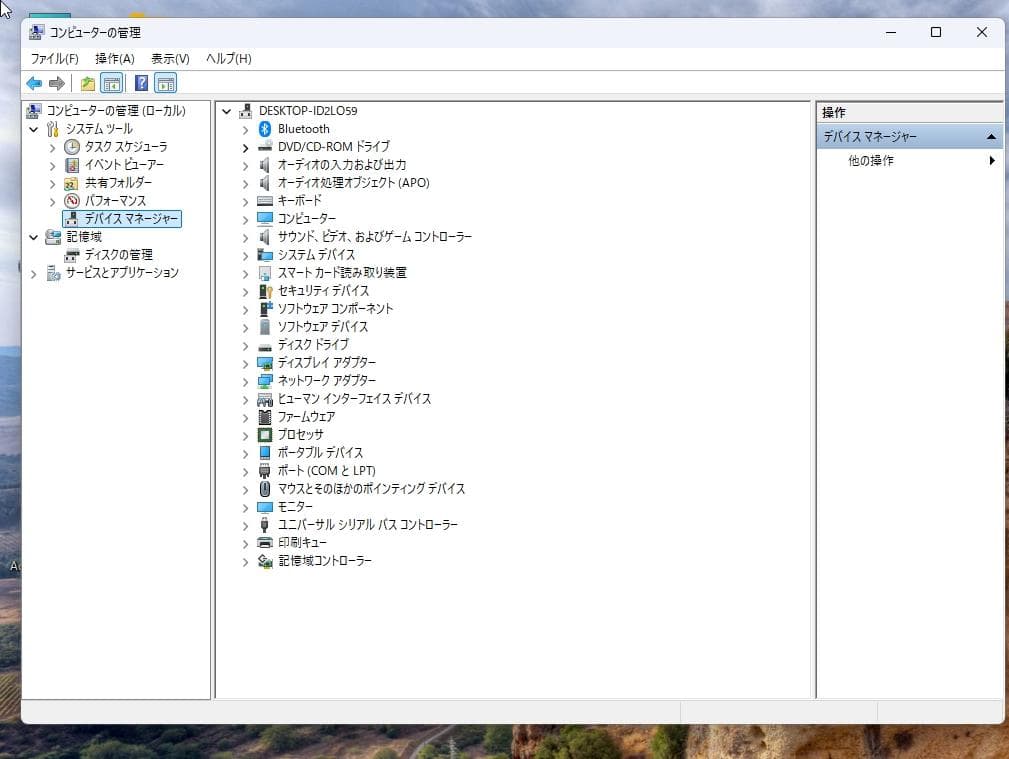
Task: Select ディスクの管理 in left tree
Action: [x=118, y=255]
